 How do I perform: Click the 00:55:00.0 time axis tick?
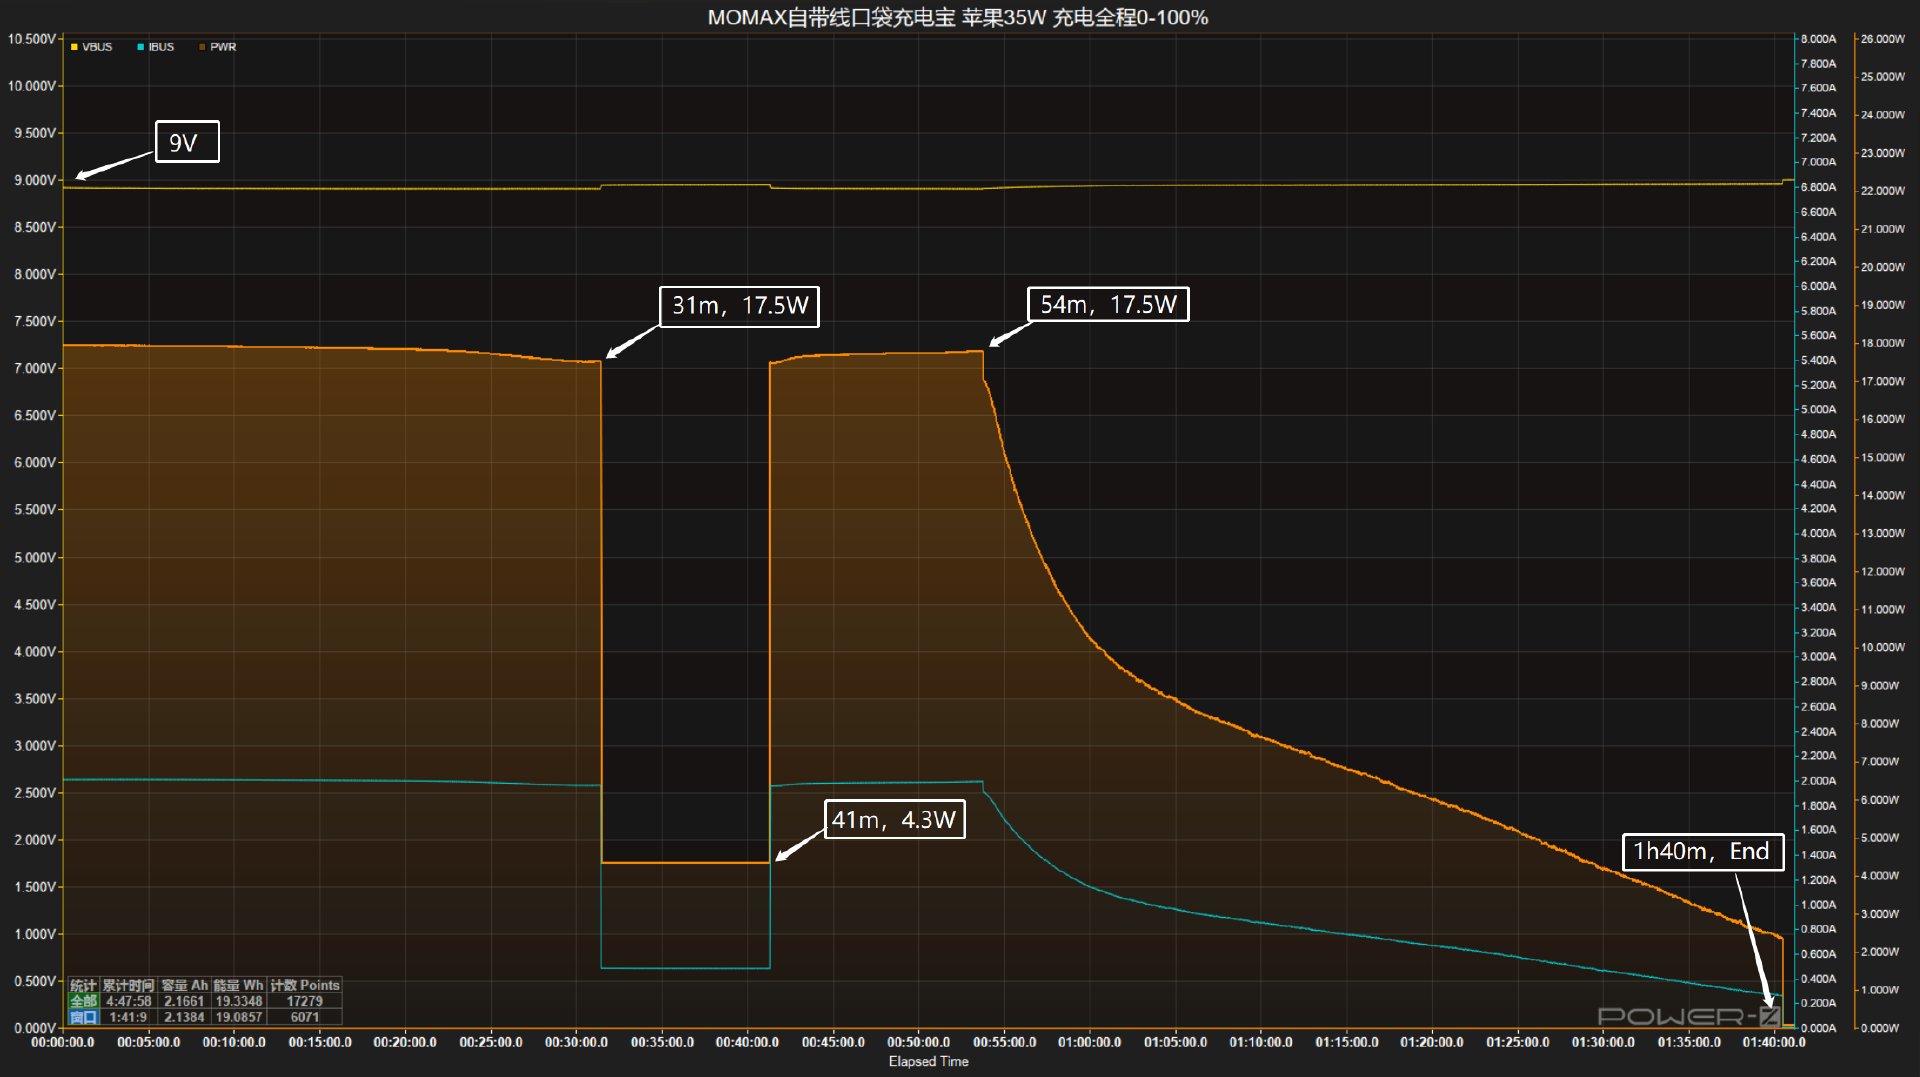click(x=1004, y=1042)
